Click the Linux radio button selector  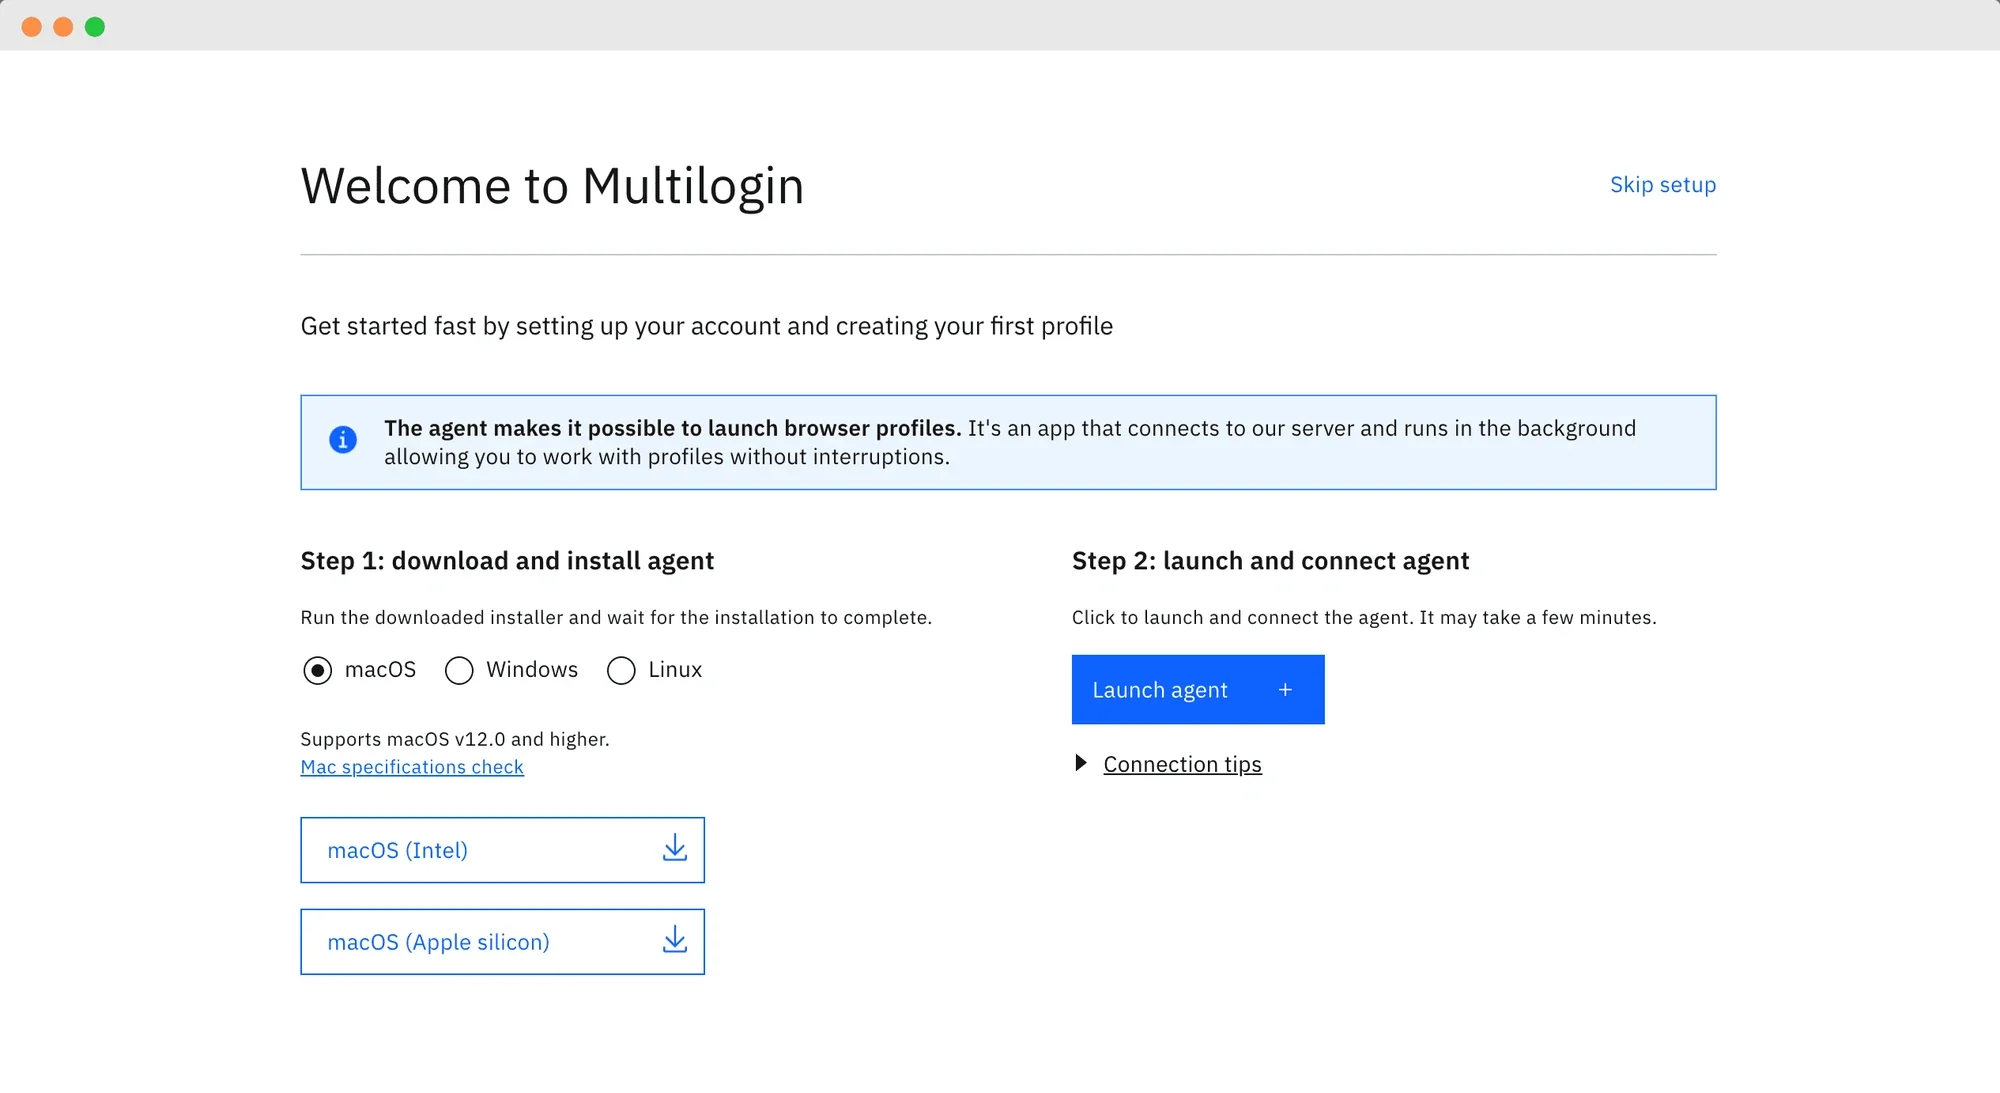tap(620, 669)
